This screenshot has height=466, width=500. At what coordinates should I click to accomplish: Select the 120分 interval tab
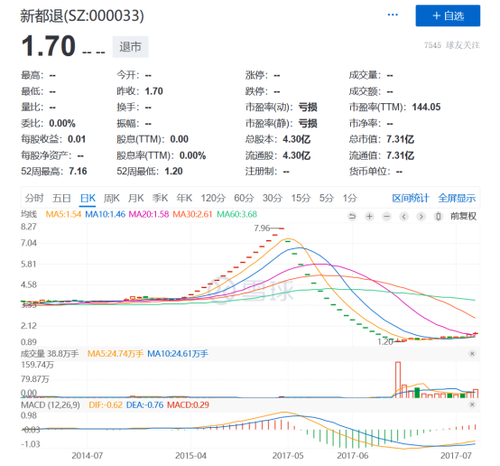pos(213,198)
